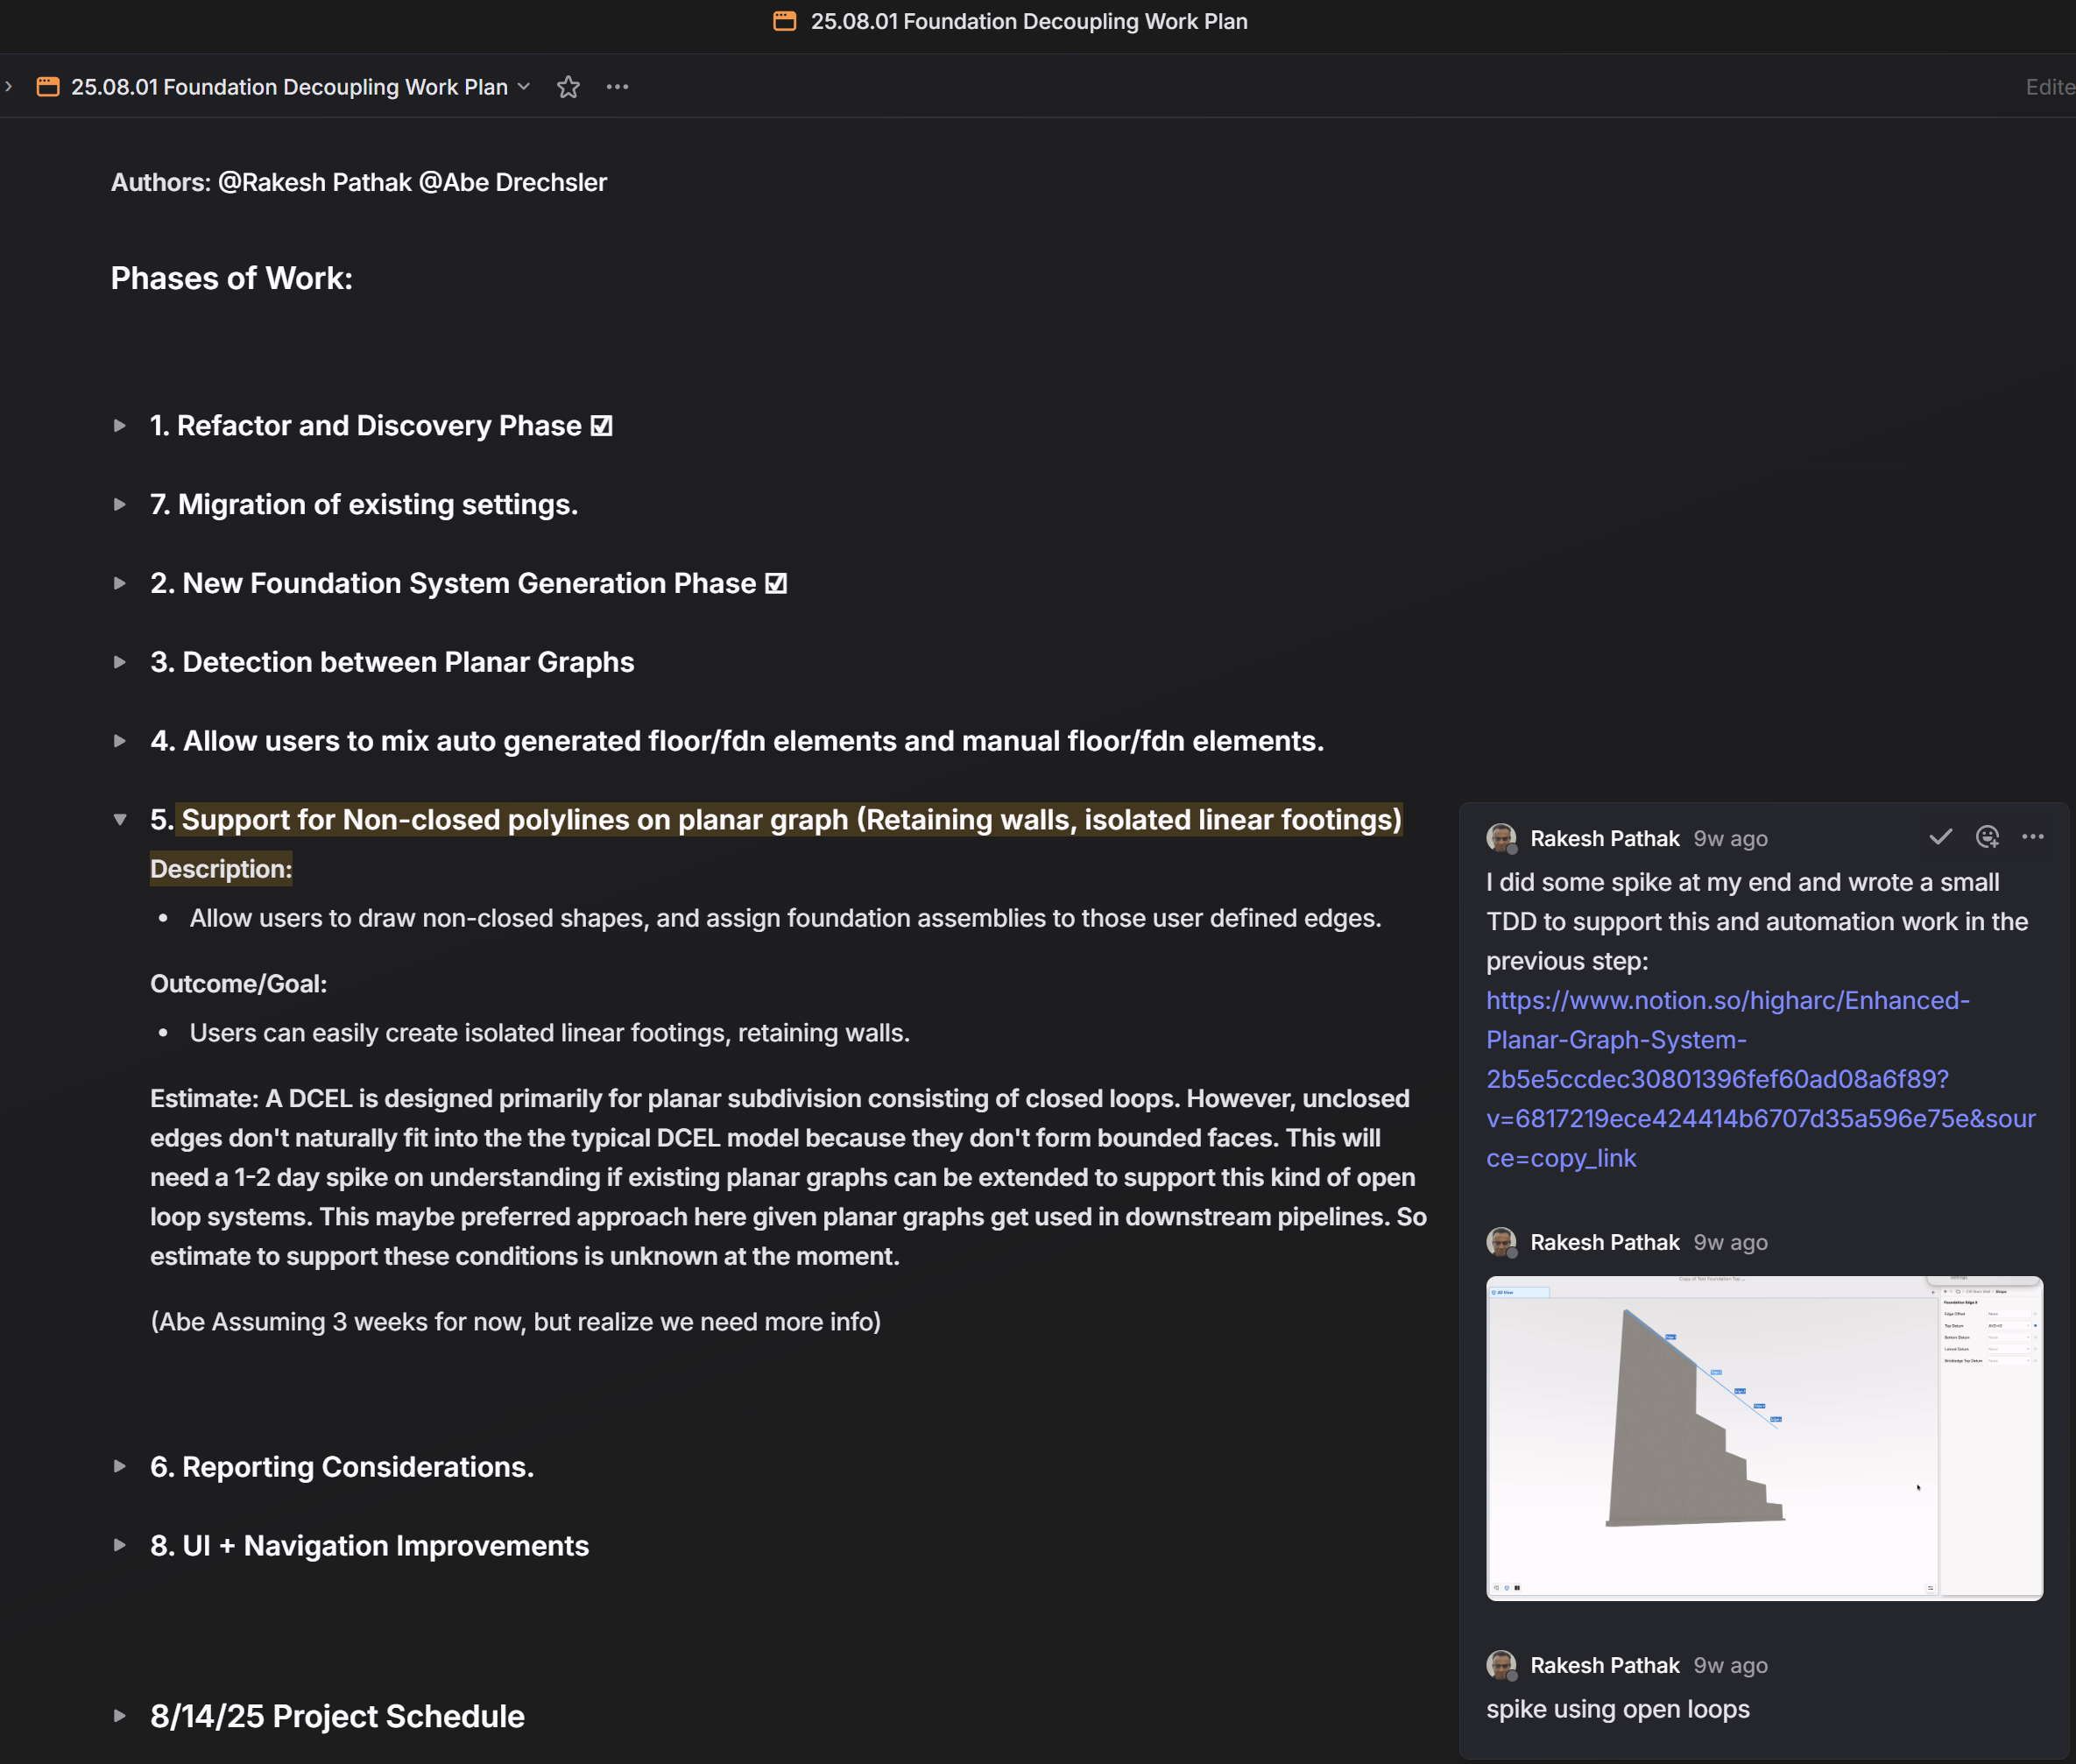Screen dimensions: 2076x1764
Task: Click the @Rakesh Pathak author mention
Action: tap(315, 182)
